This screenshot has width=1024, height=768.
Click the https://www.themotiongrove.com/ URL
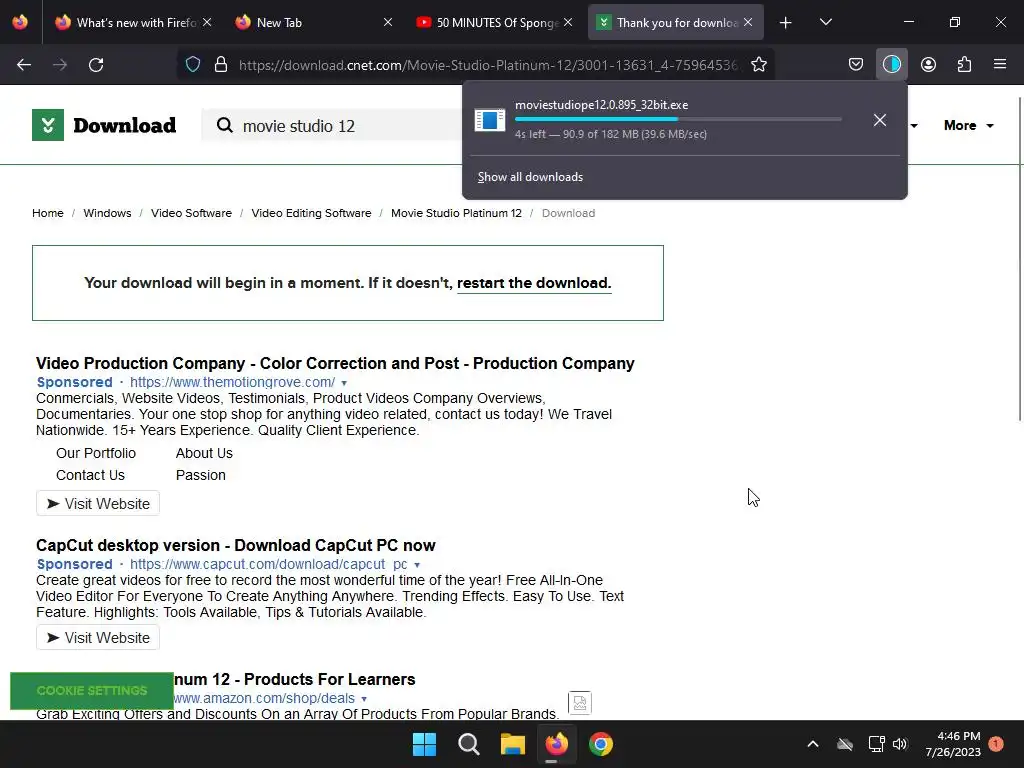point(232,383)
